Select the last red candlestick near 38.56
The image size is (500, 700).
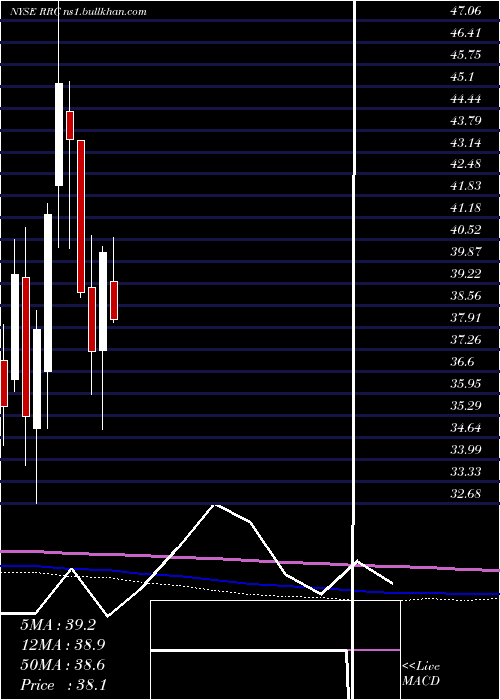(x=114, y=300)
